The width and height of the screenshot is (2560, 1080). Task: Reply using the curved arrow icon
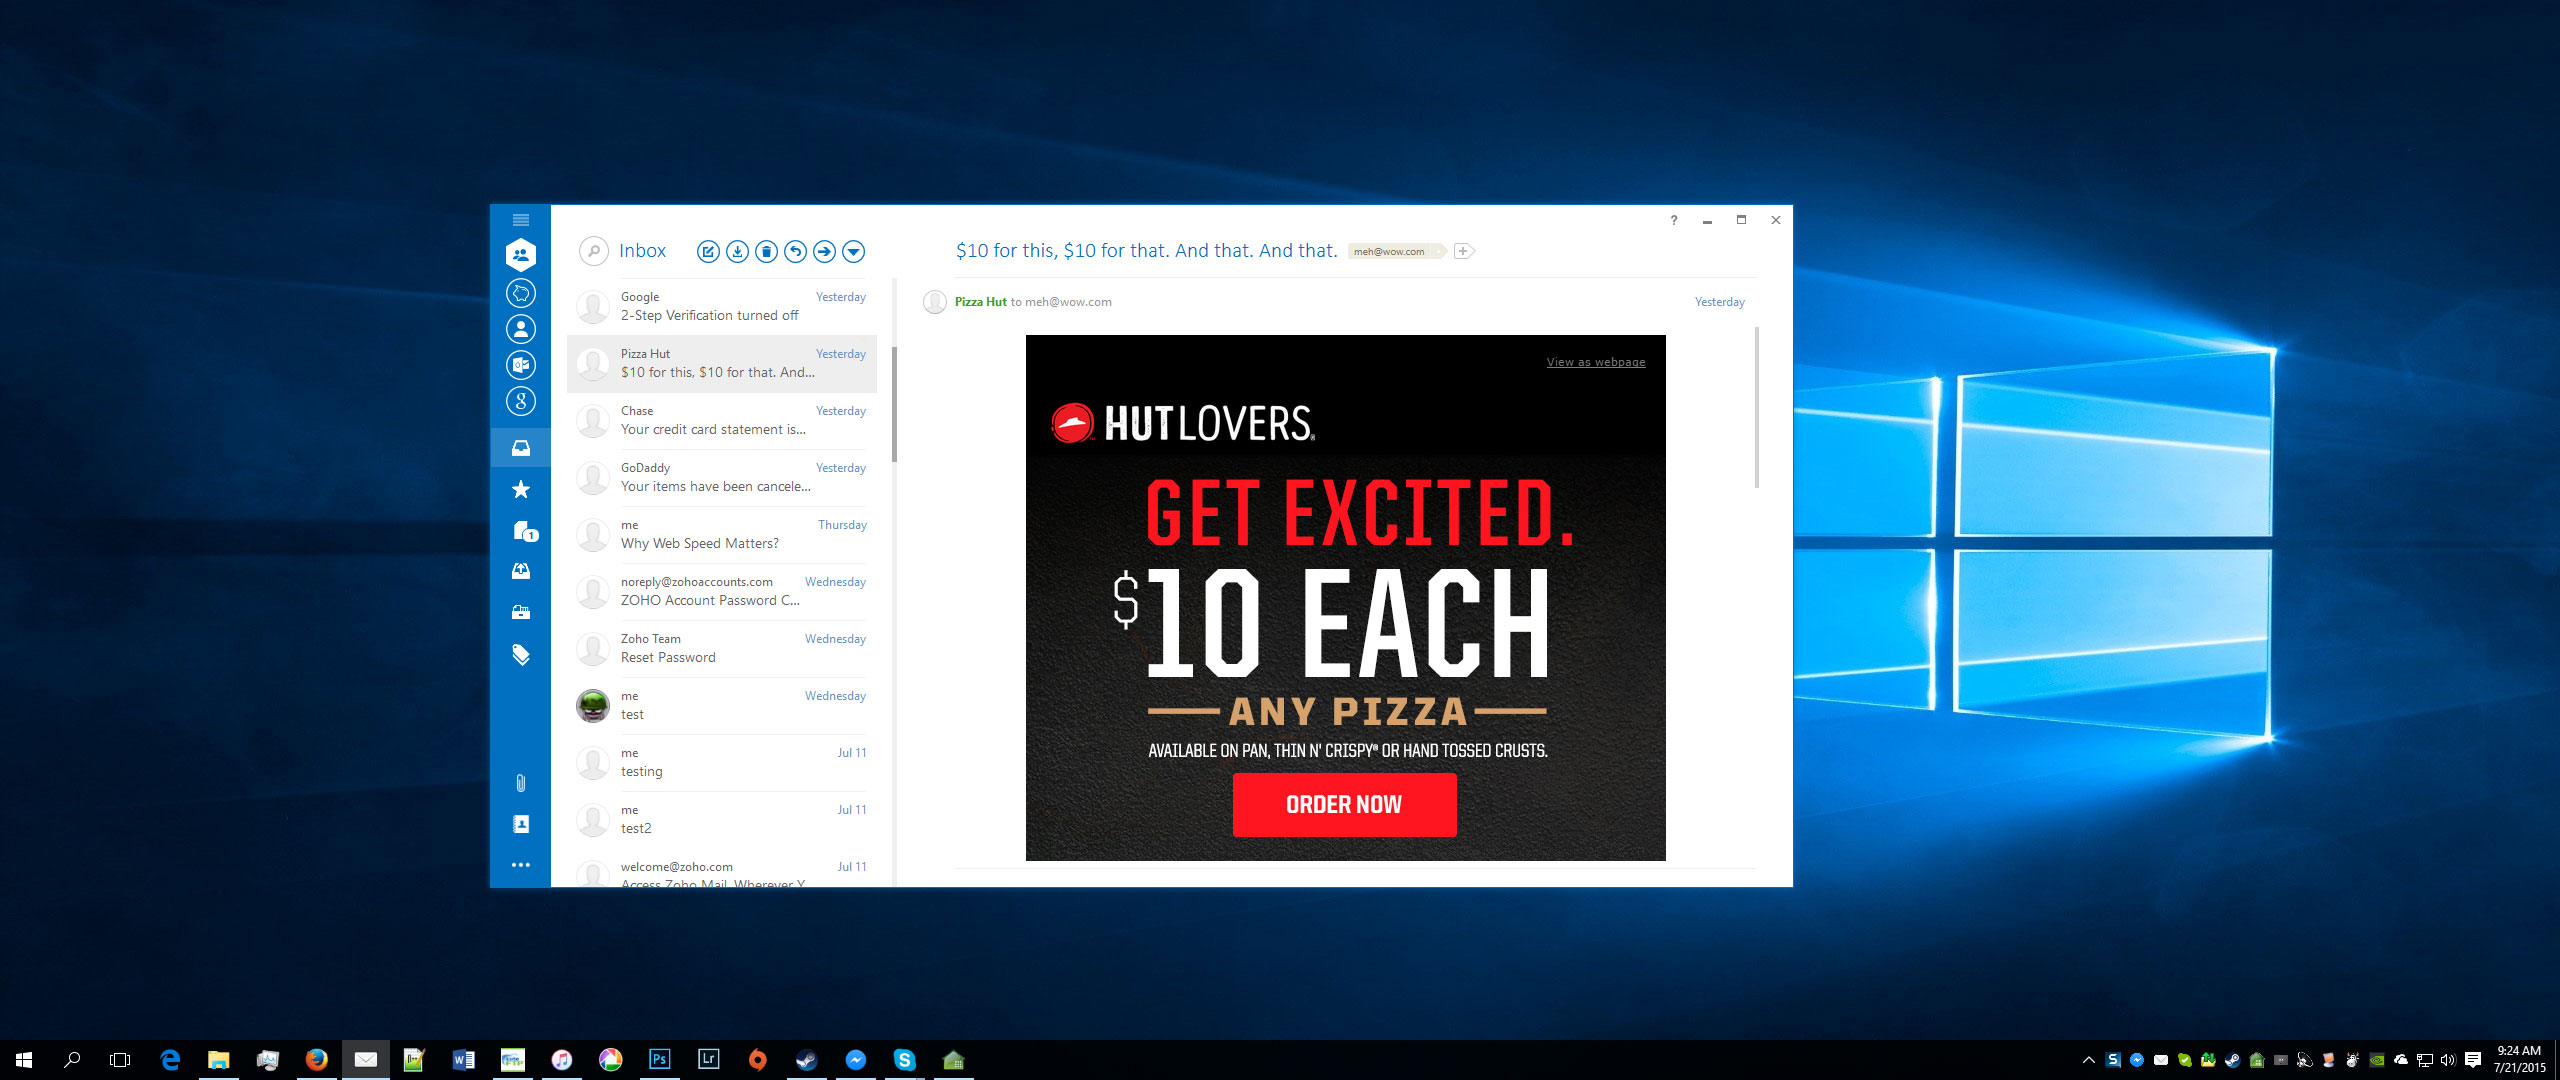(795, 252)
